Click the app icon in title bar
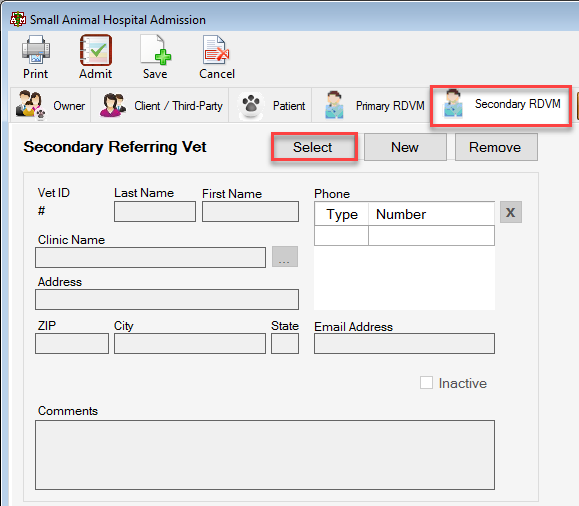 (18, 19)
